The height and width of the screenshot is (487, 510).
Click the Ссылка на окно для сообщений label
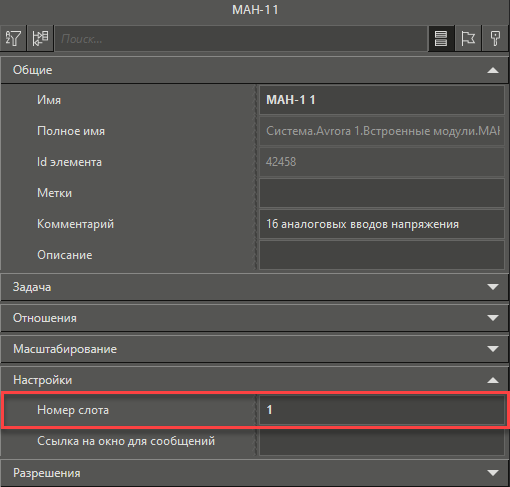click(126, 441)
